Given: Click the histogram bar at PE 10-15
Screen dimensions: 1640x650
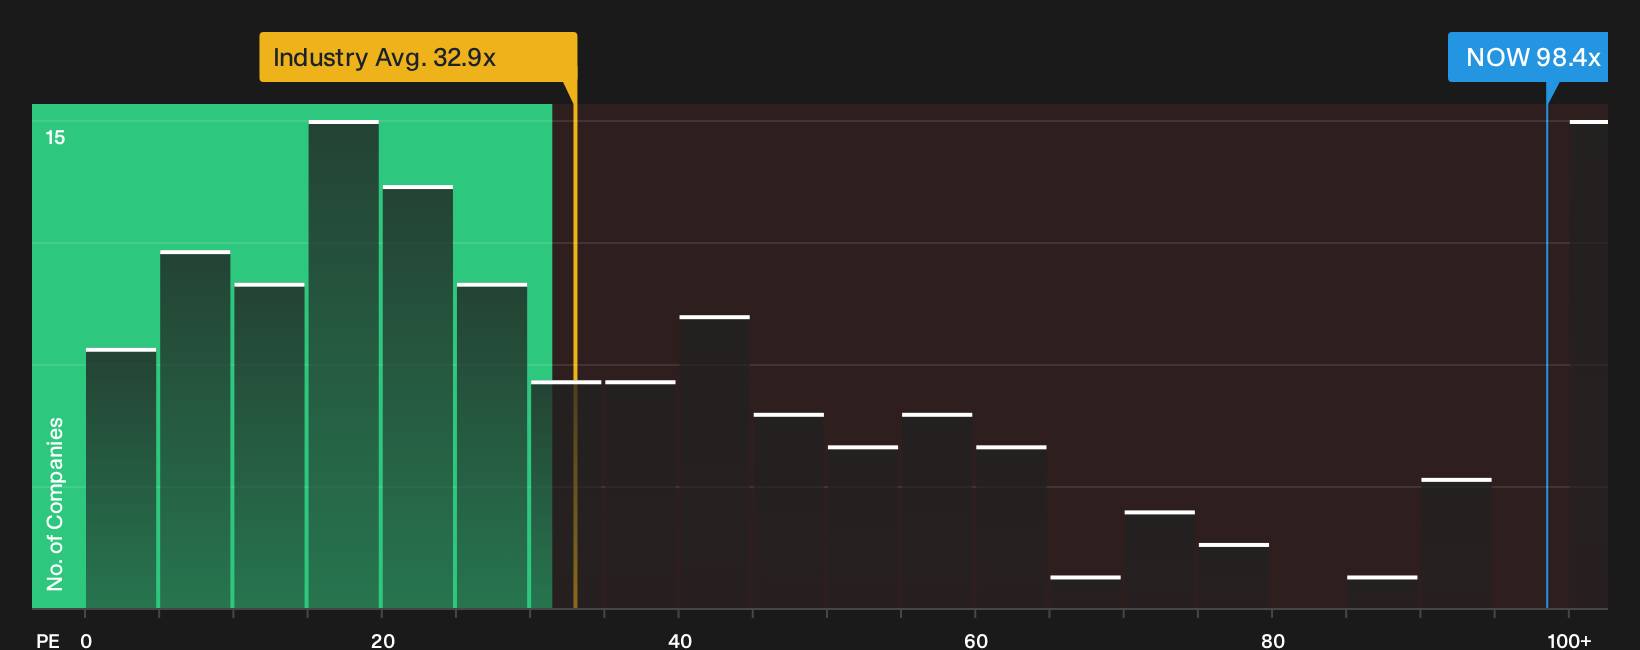Looking at the screenshot, I should pyautogui.click(x=269, y=446).
